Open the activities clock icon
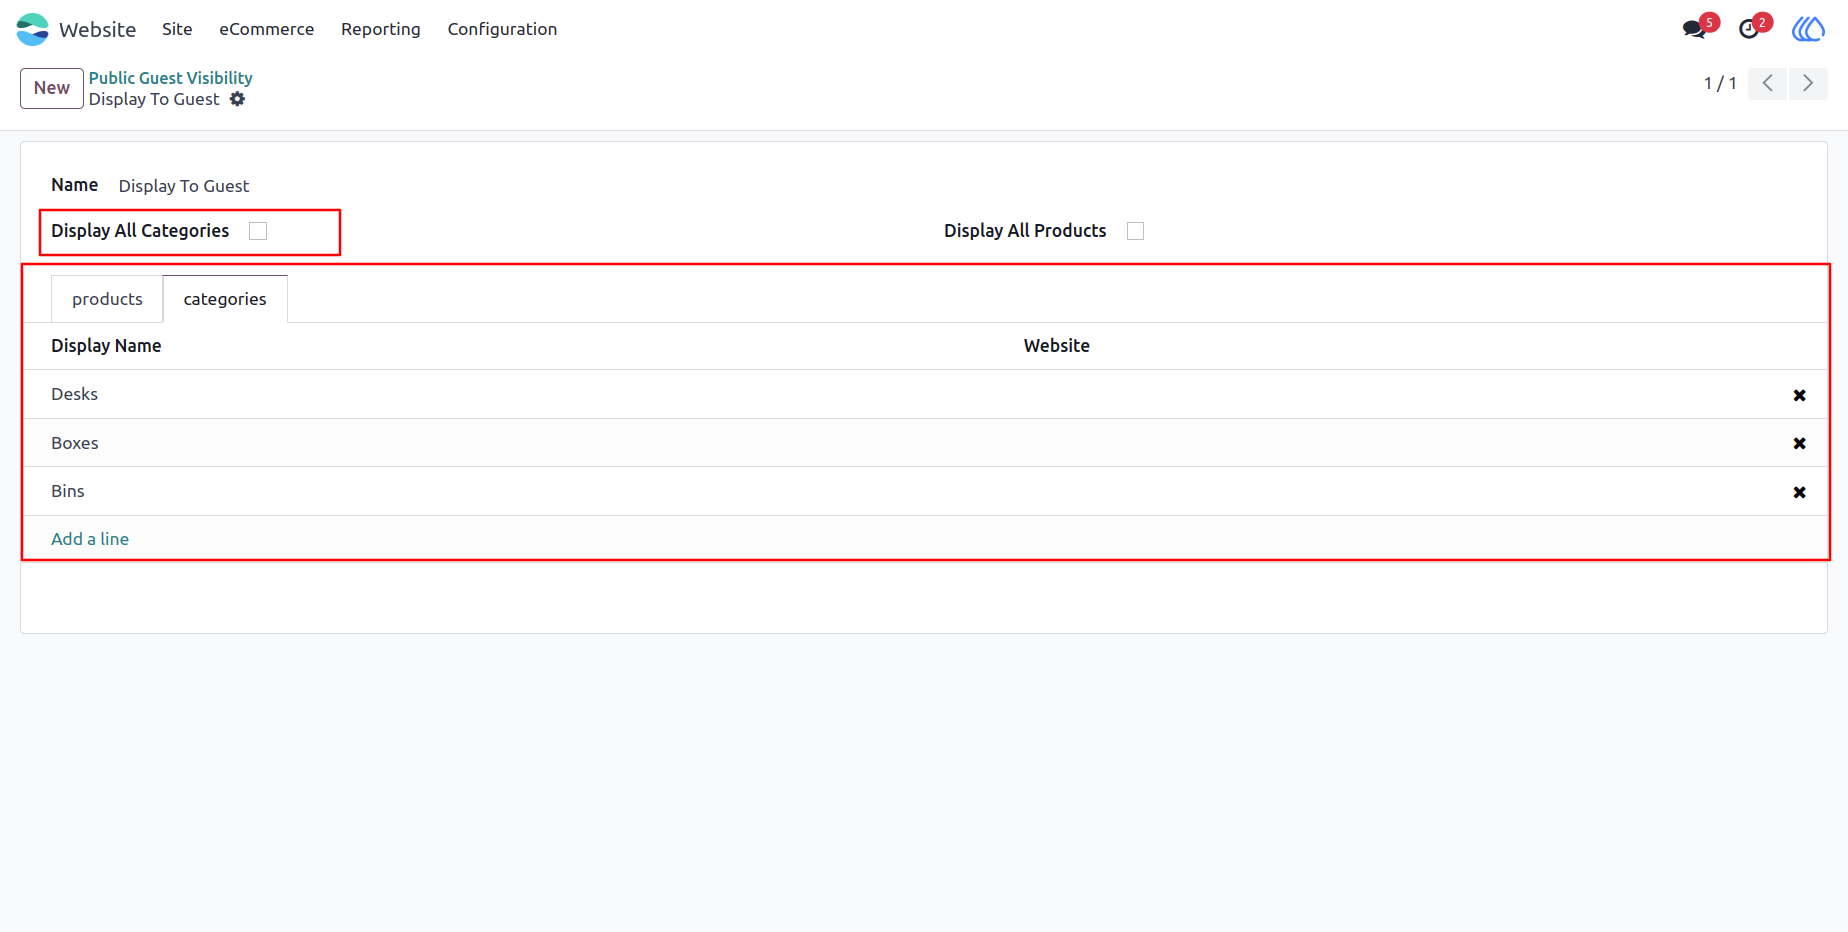 click(x=1749, y=29)
